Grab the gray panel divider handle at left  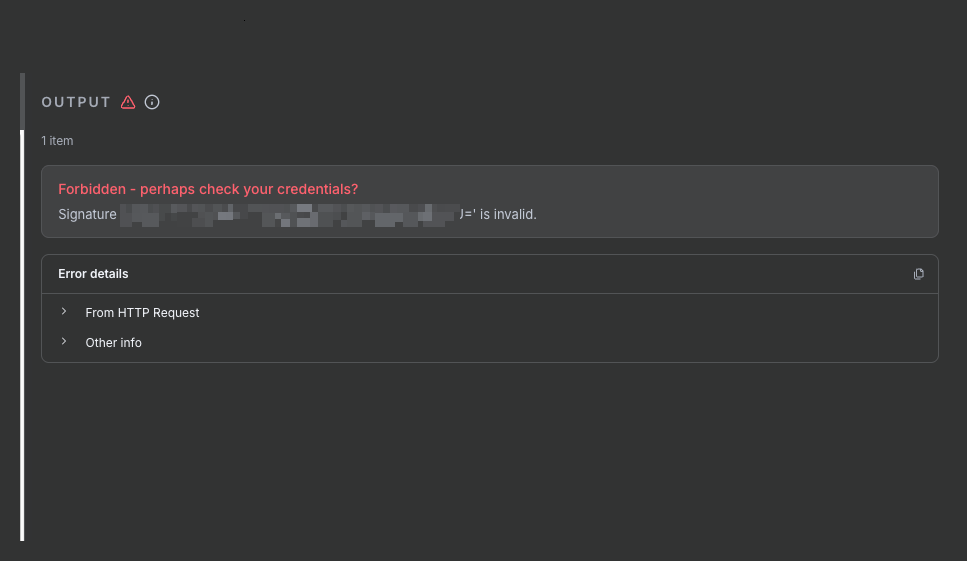tap(22, 102)
